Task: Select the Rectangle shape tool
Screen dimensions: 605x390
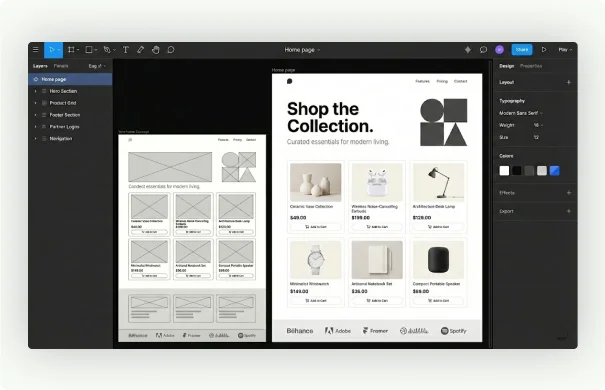Action: pos(89,50)
